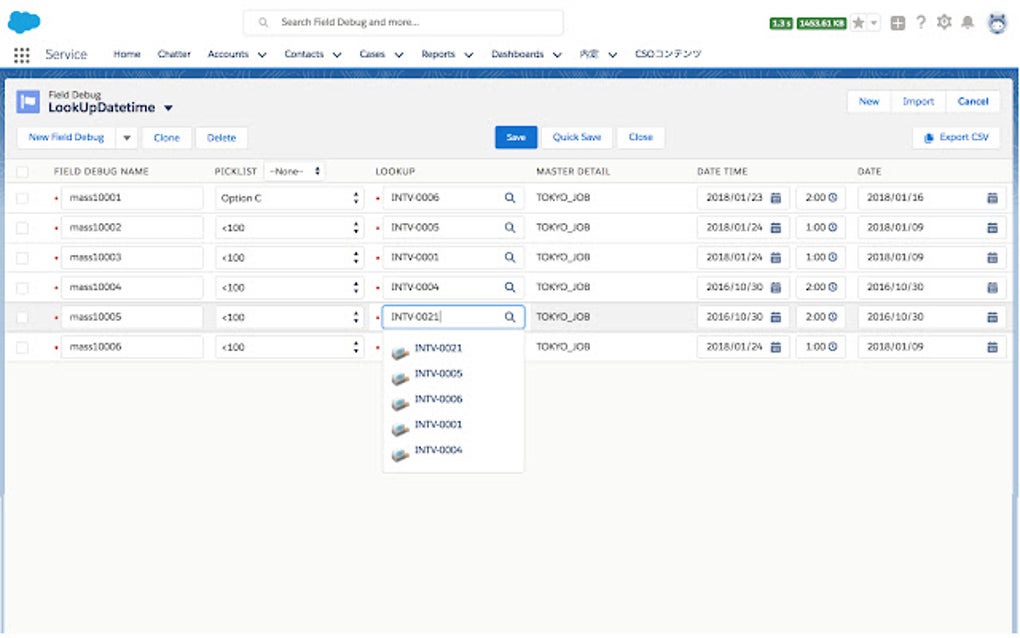Open the setup gear icon
The width and height of the screenshot is (1020, 638).
944,23
